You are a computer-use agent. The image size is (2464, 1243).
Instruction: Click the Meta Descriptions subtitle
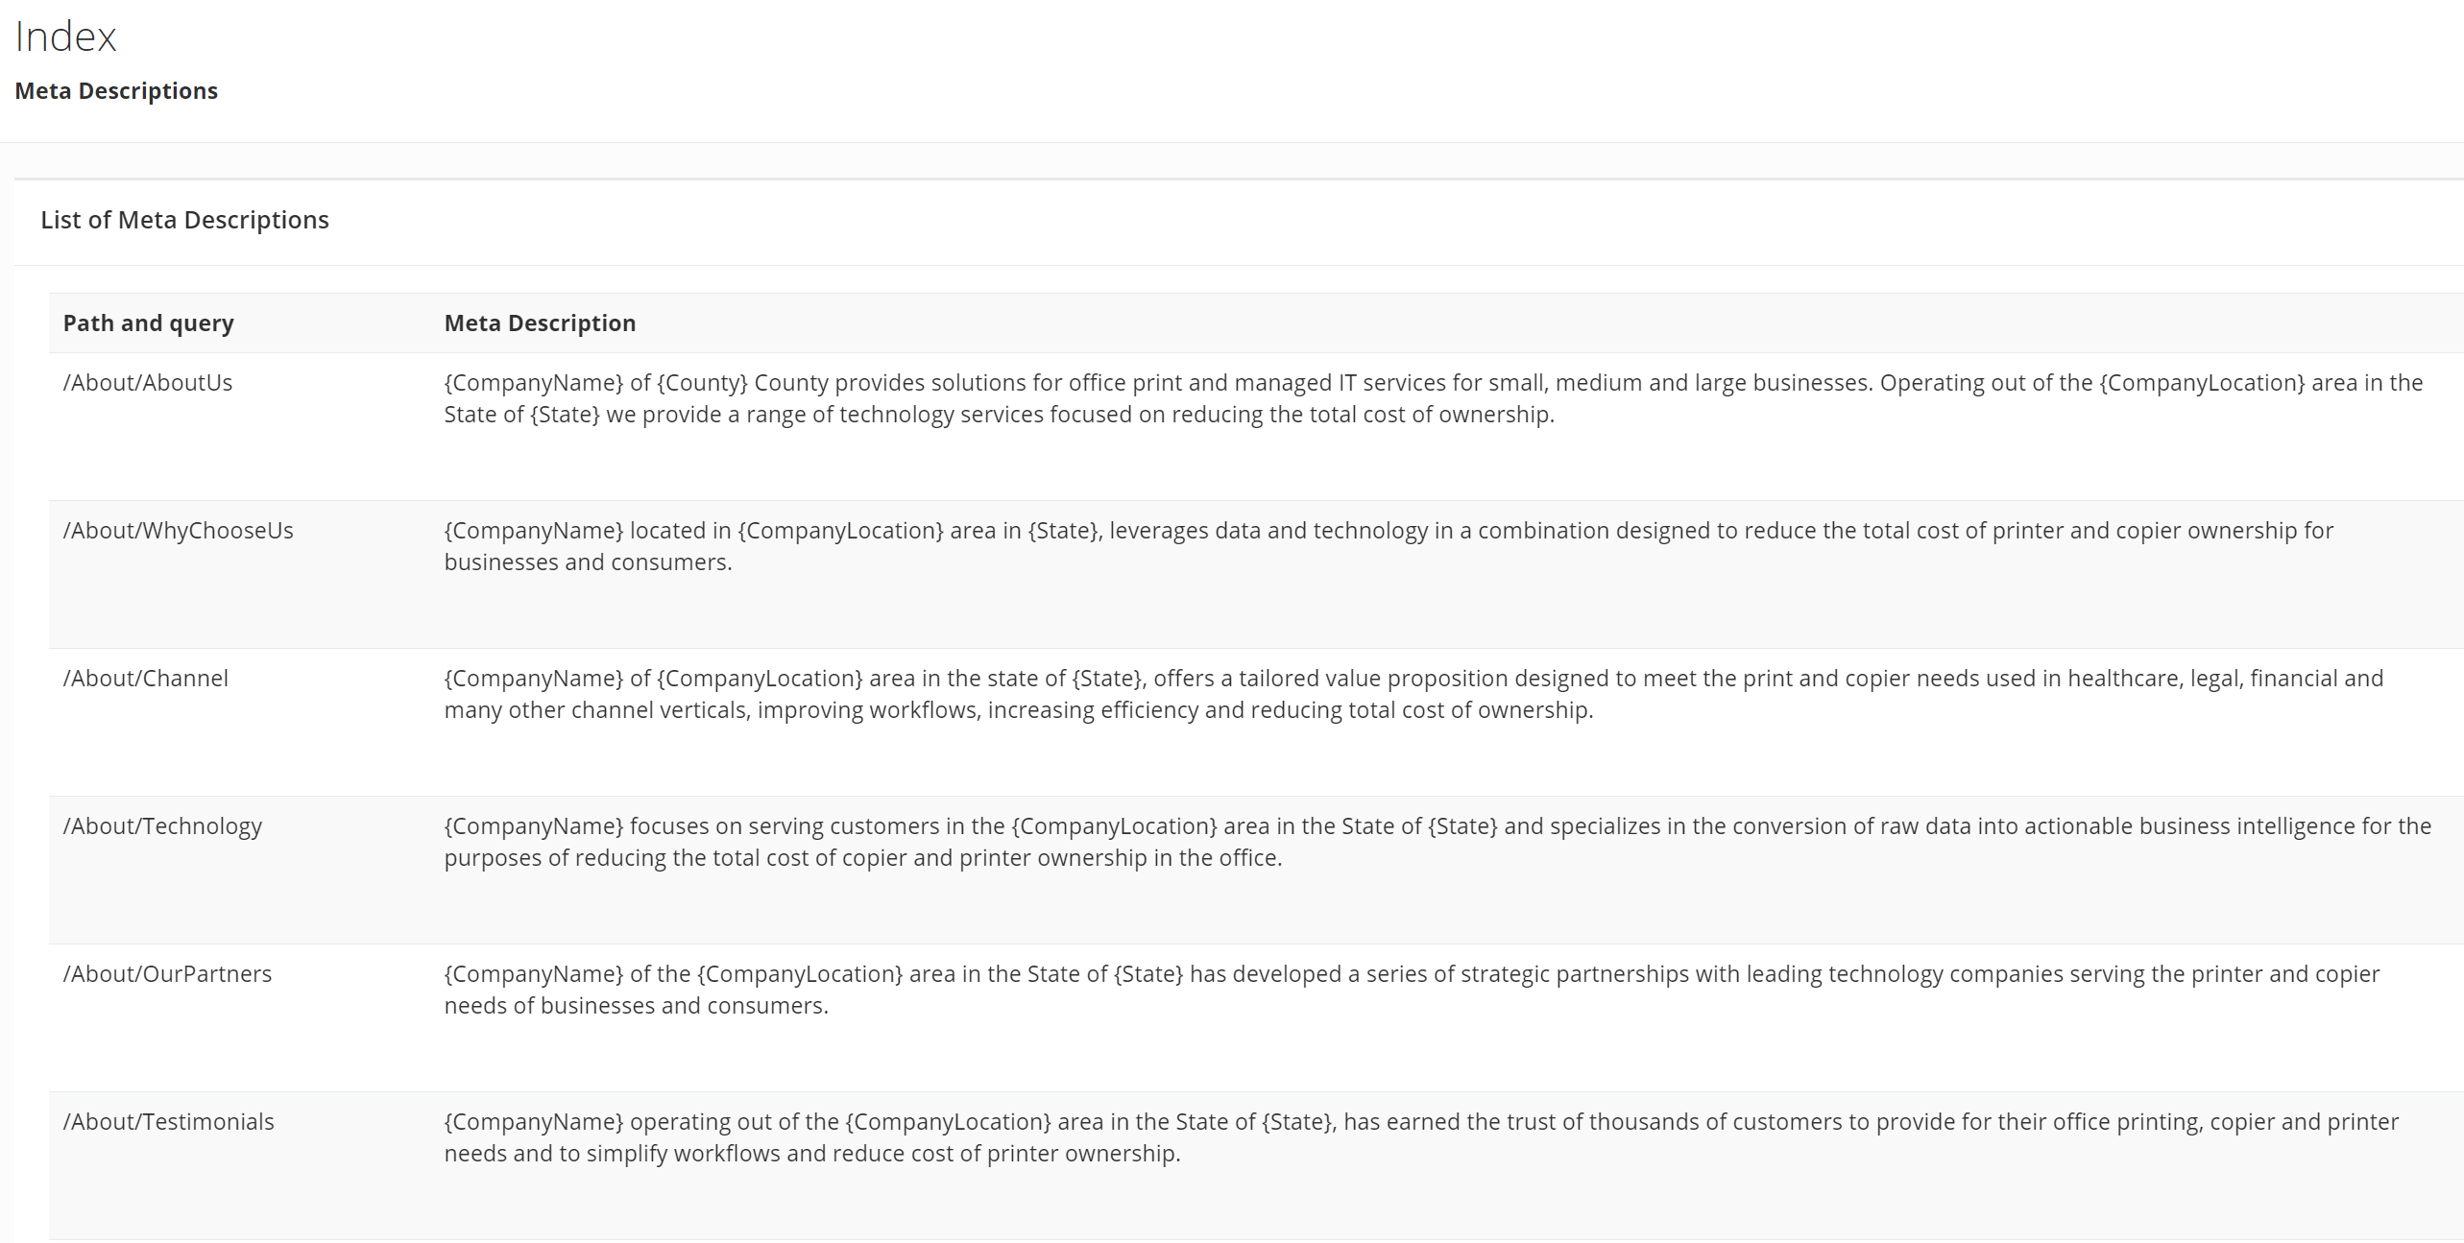coord(116,91)
